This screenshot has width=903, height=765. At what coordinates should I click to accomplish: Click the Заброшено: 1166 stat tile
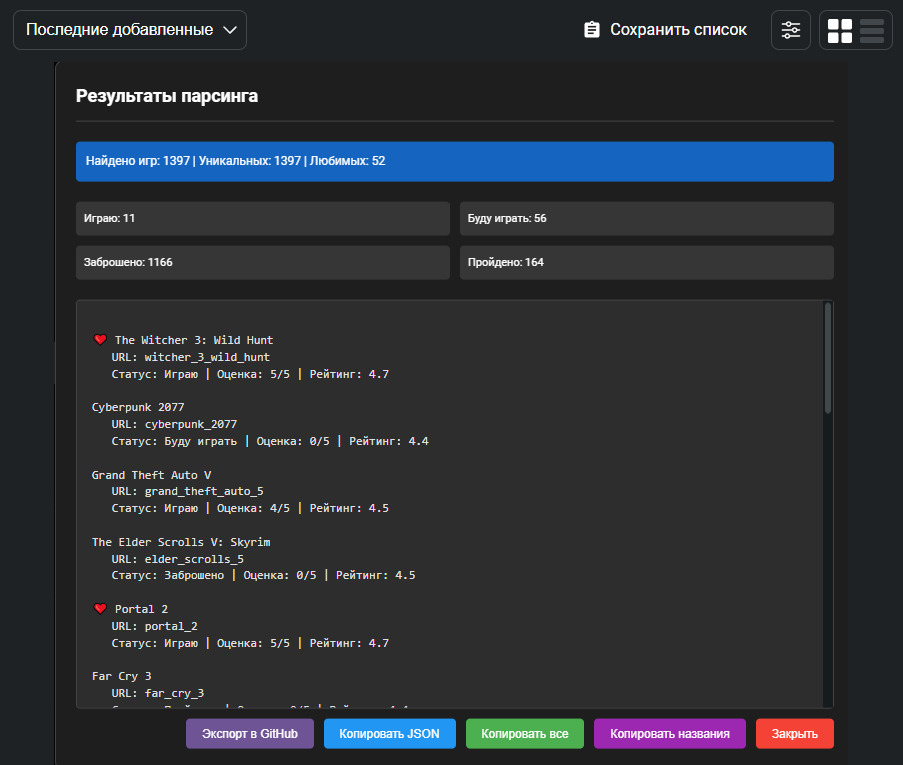pyautogui.click(x=262, y=262)
